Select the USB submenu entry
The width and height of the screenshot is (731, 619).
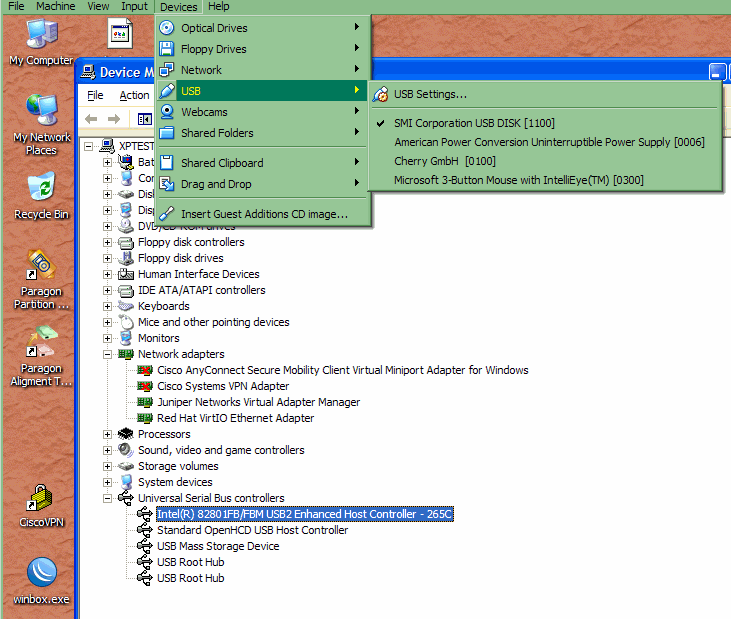click(263, 91)
